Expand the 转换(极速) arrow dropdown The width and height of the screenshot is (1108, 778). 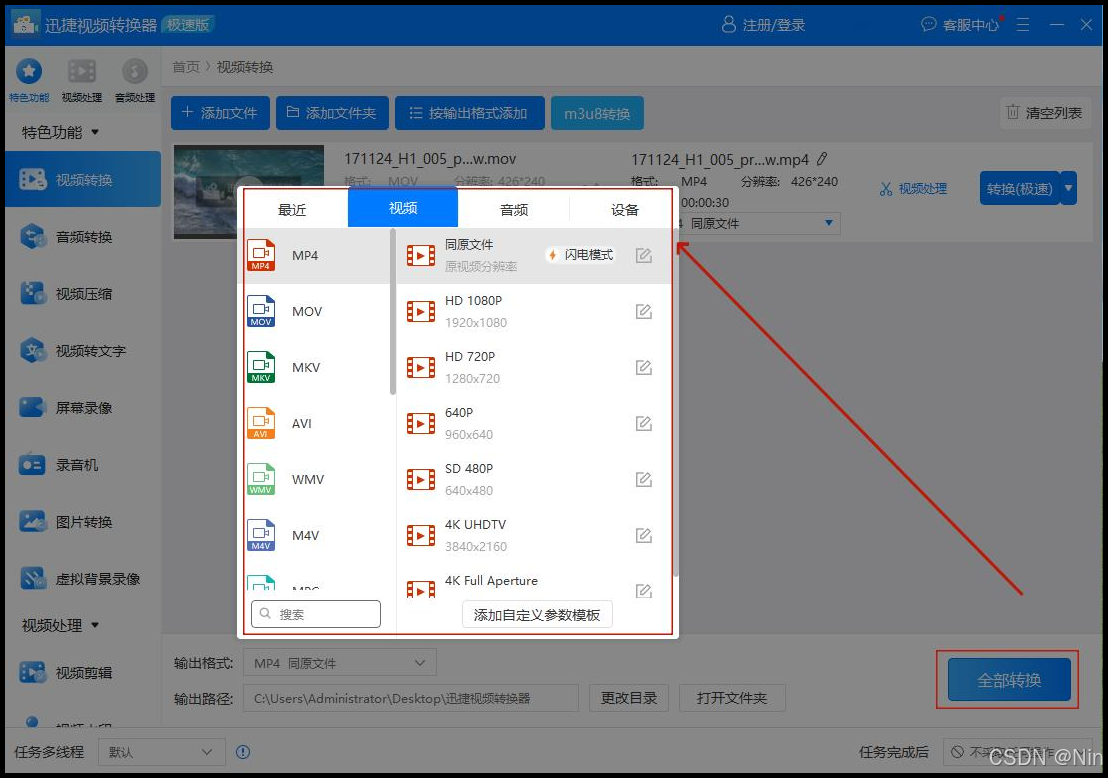[1068, 189]
